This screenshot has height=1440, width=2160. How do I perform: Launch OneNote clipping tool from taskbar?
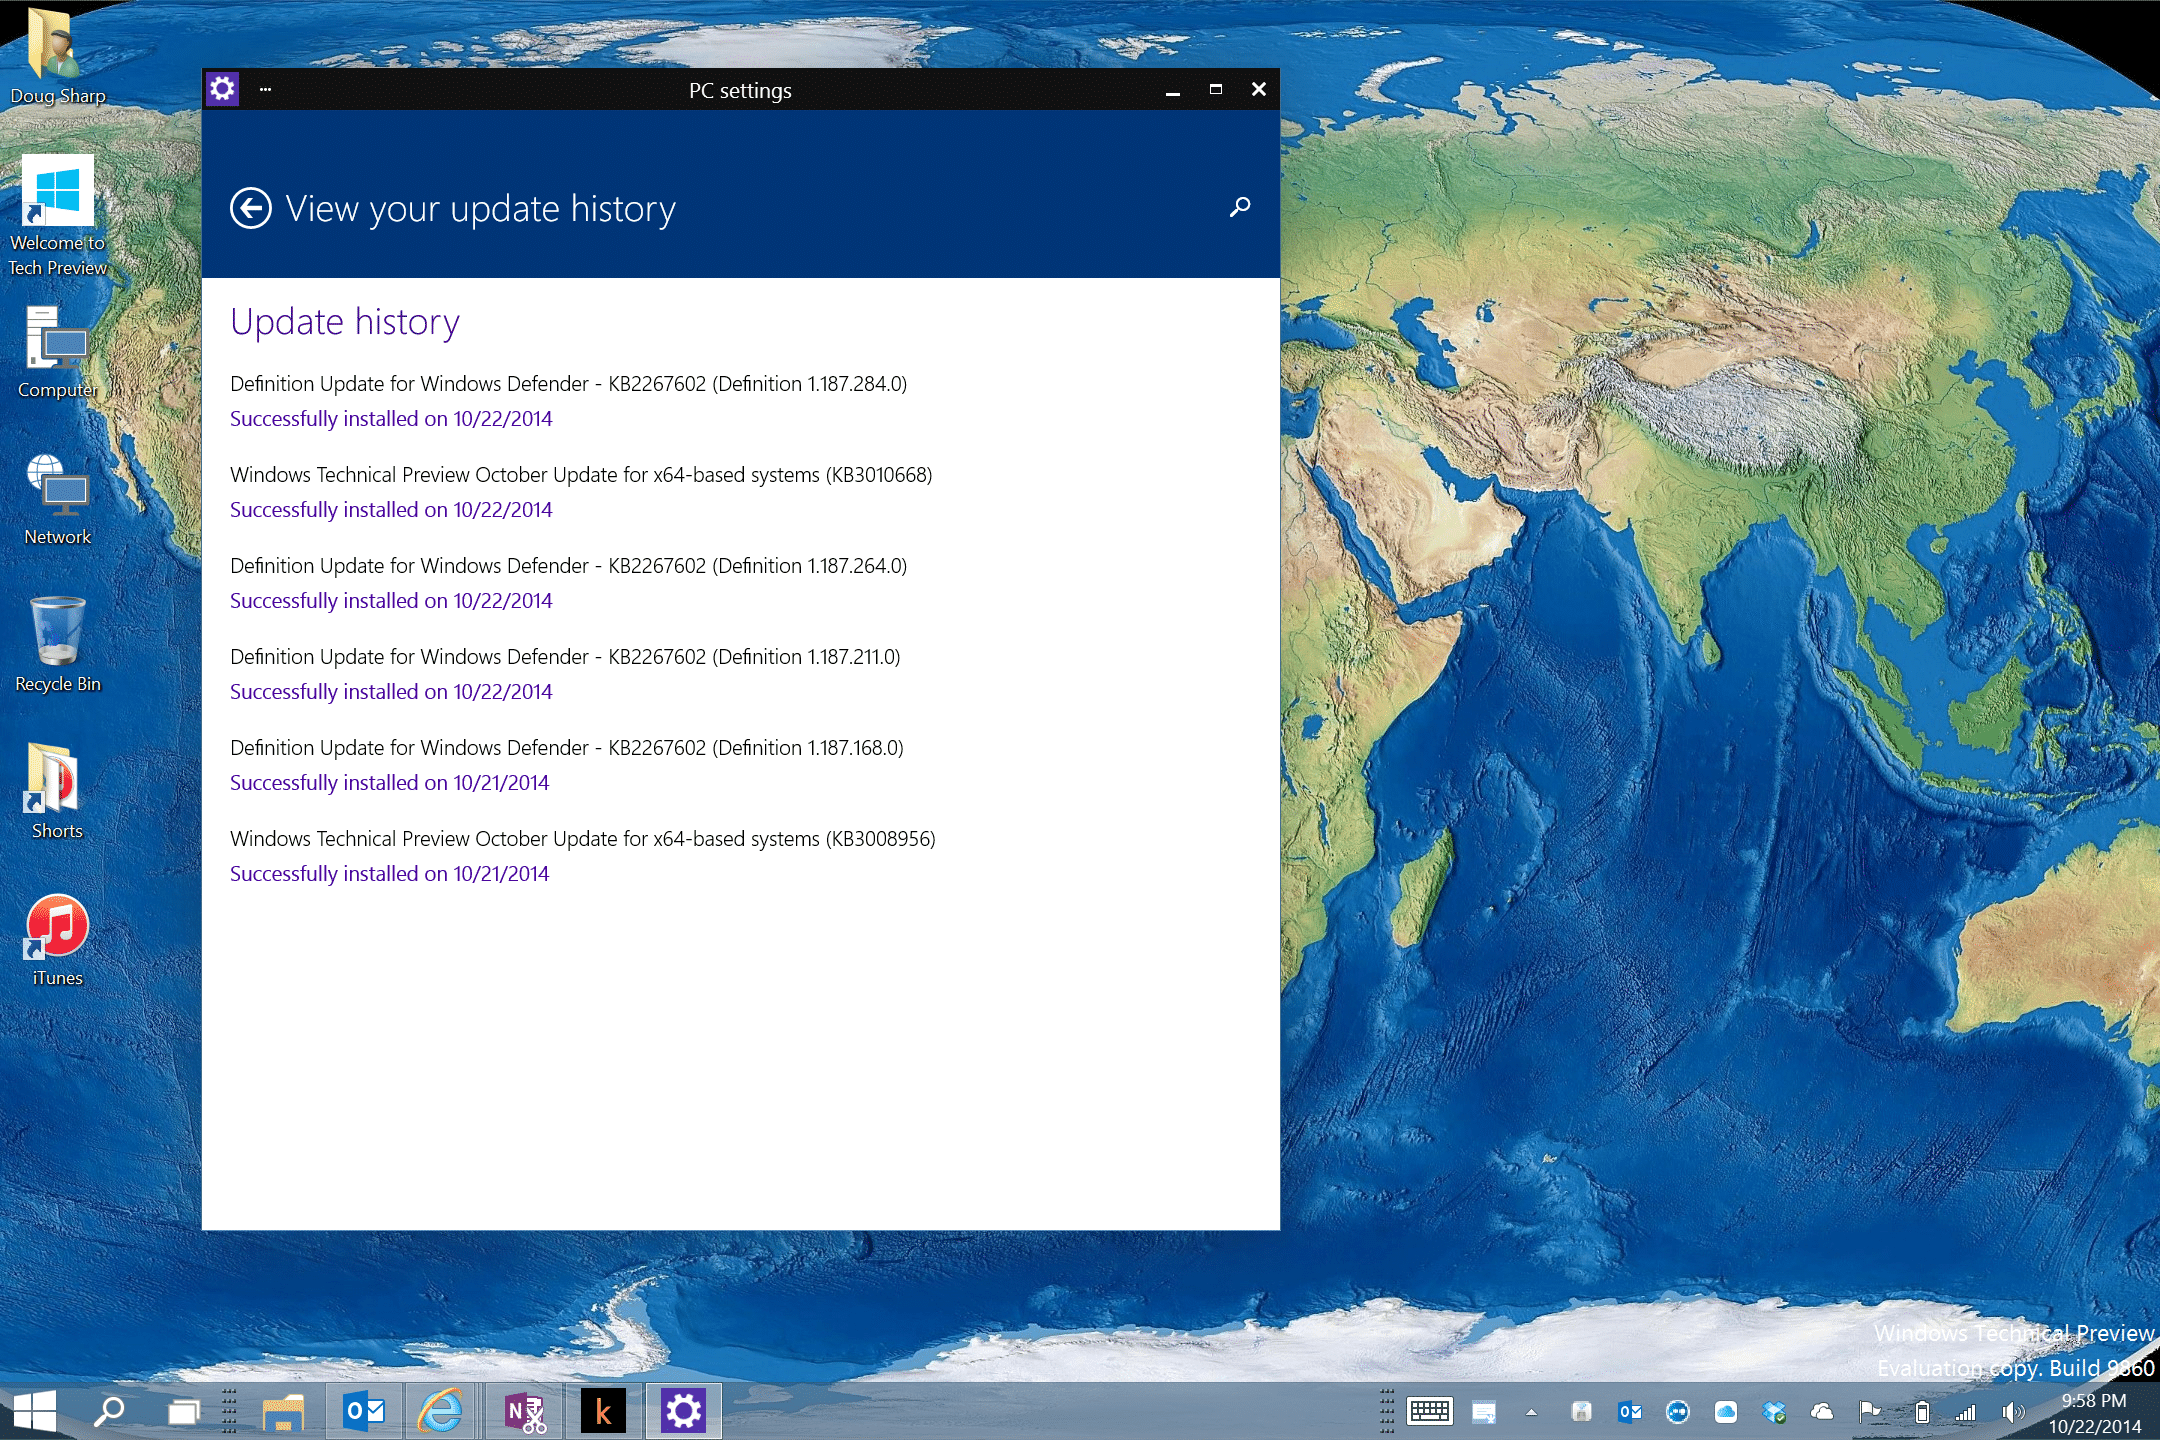525,1411
